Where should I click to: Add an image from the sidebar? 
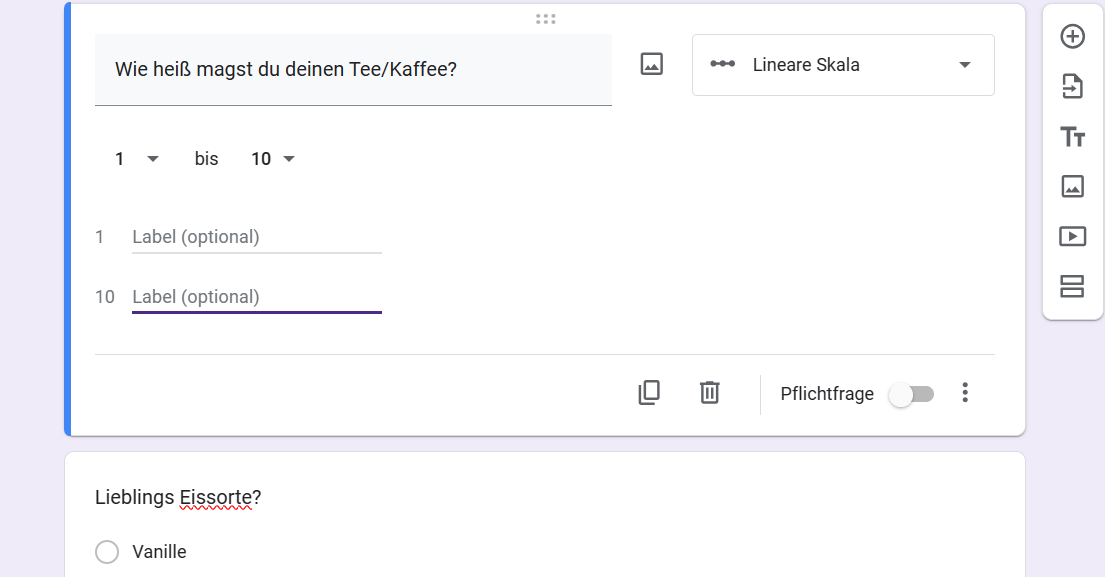(x=1072, y=186)
